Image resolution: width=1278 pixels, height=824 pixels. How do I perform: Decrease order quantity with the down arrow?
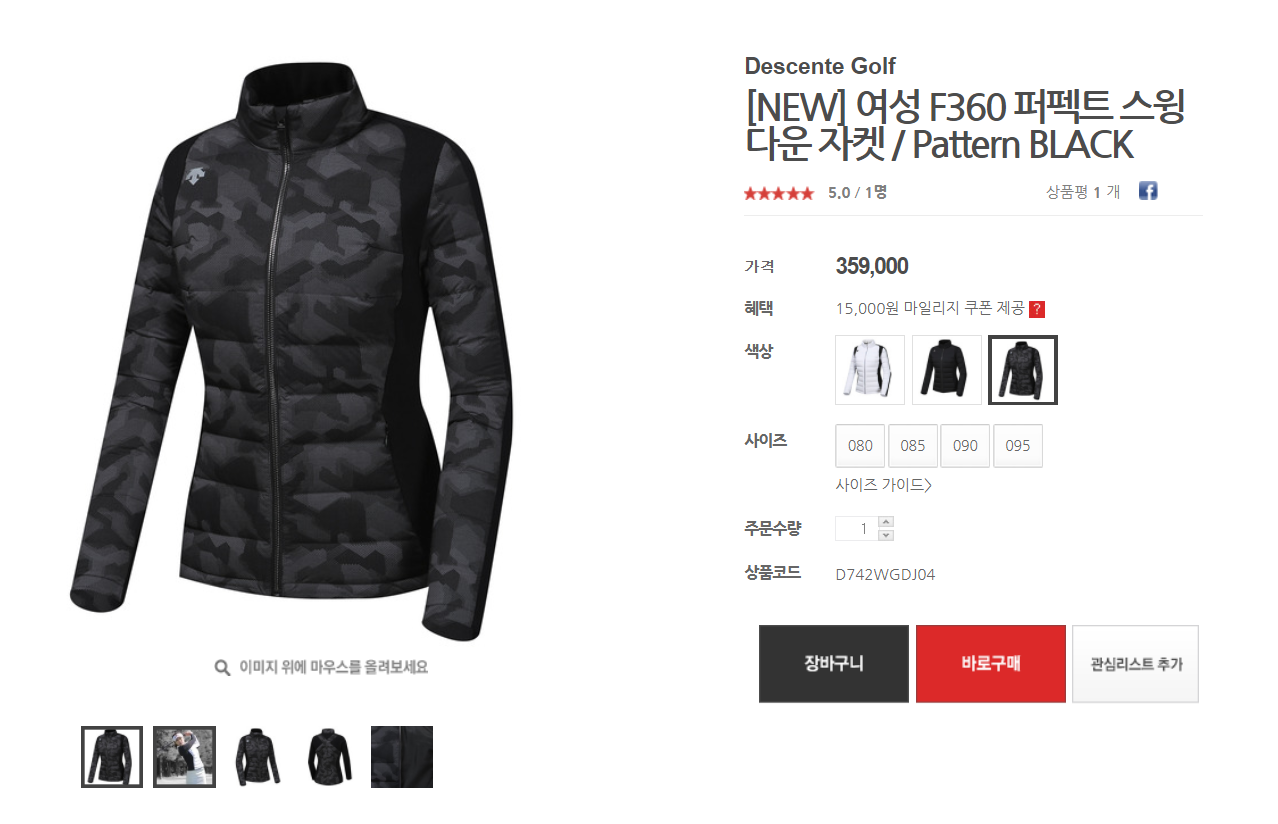tap(885, 535)
